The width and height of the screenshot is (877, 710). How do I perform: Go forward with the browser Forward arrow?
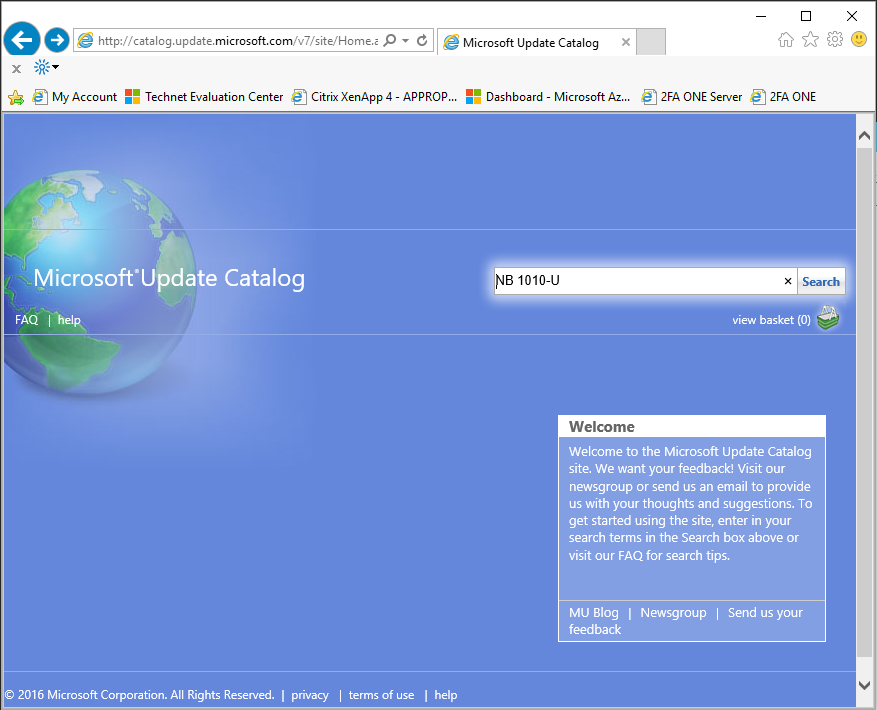(56, 40)
